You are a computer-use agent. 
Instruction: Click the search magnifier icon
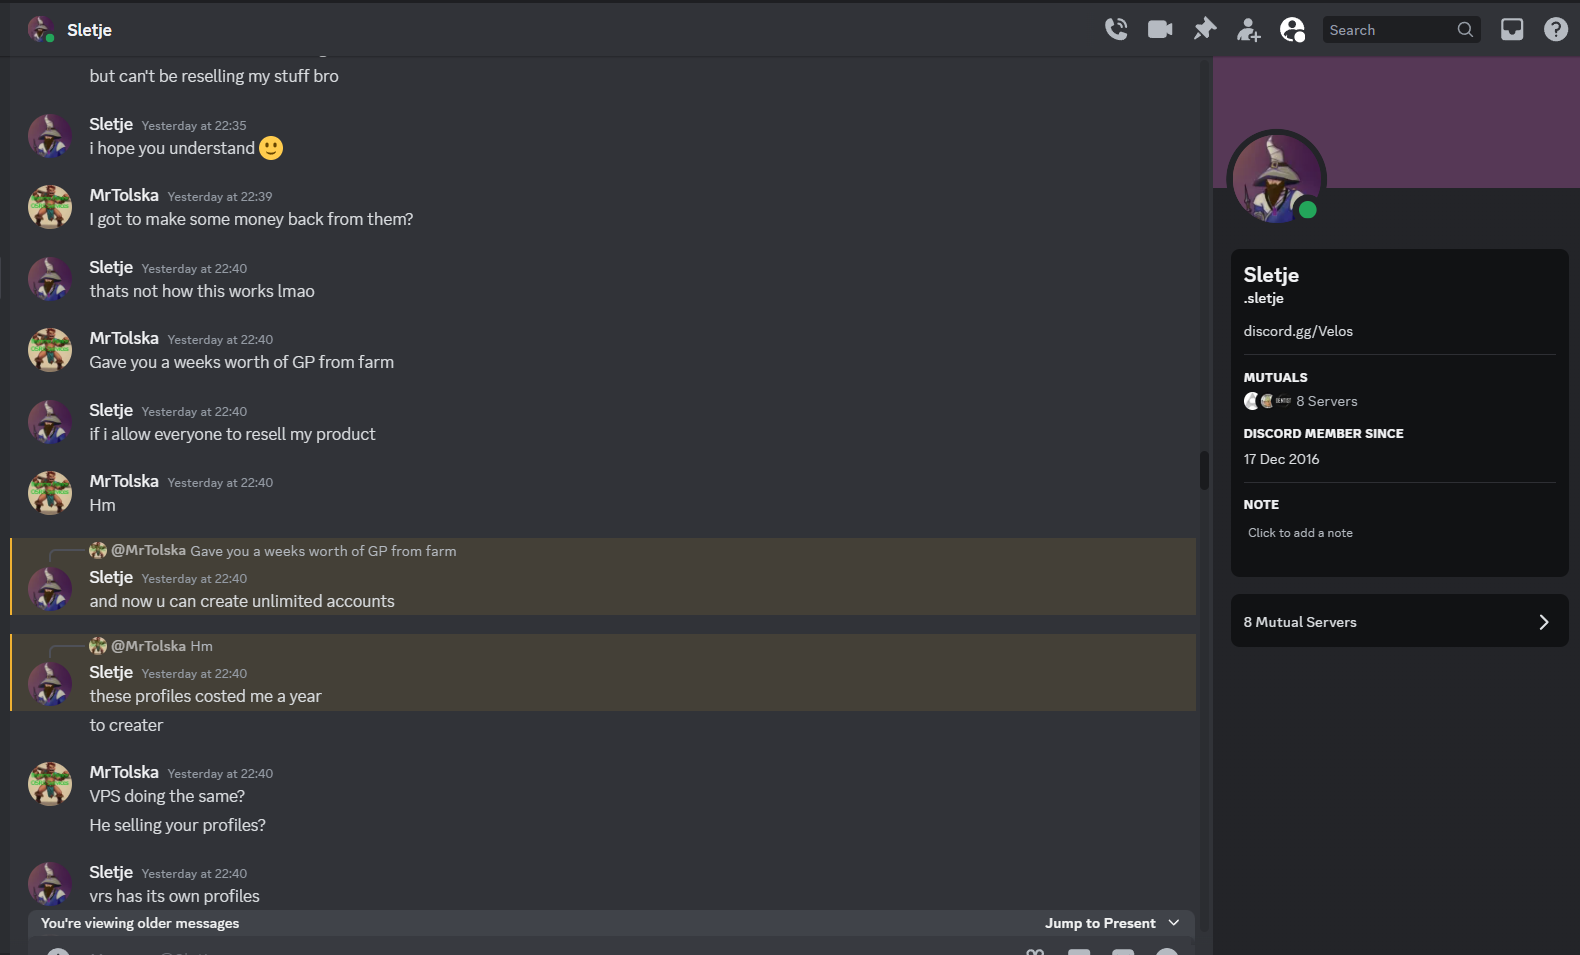click(x=1465, y=30)
